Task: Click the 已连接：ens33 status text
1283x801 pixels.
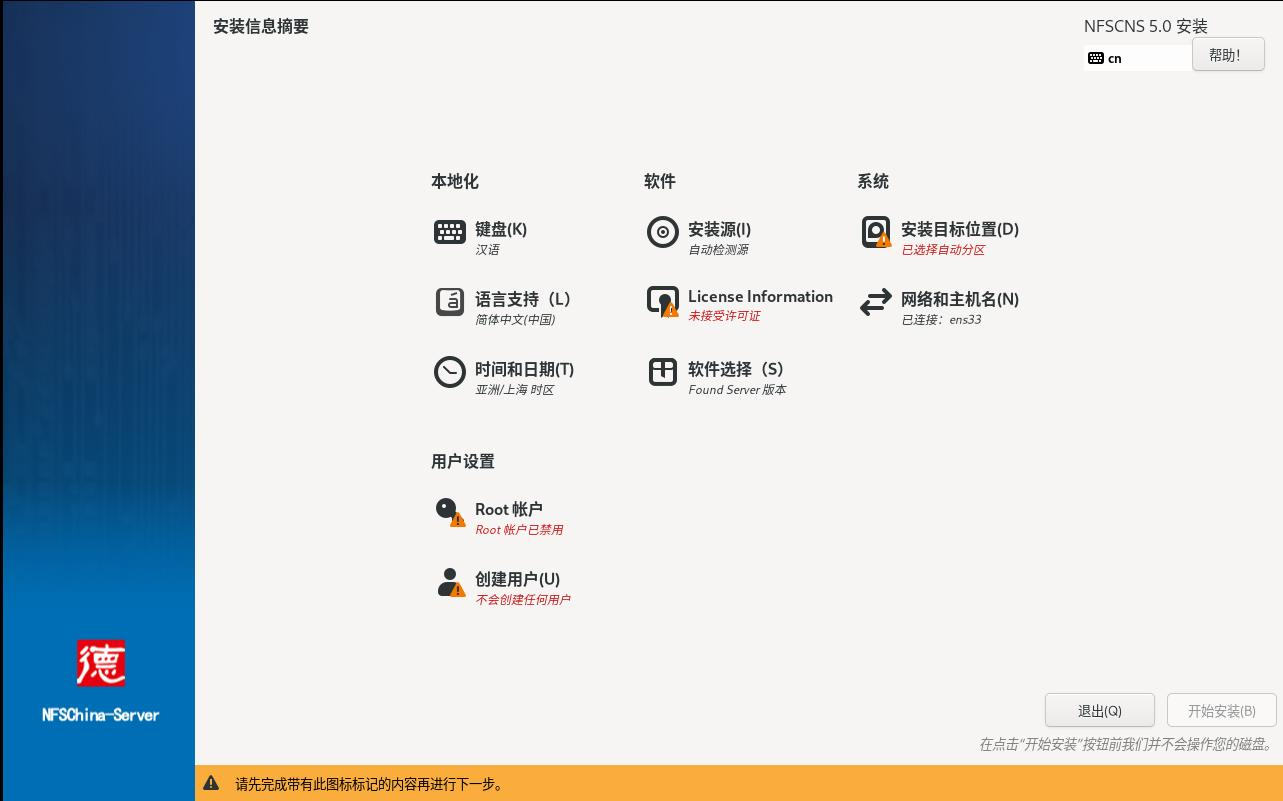Action: pyautogui.click(x=941, y=320)
